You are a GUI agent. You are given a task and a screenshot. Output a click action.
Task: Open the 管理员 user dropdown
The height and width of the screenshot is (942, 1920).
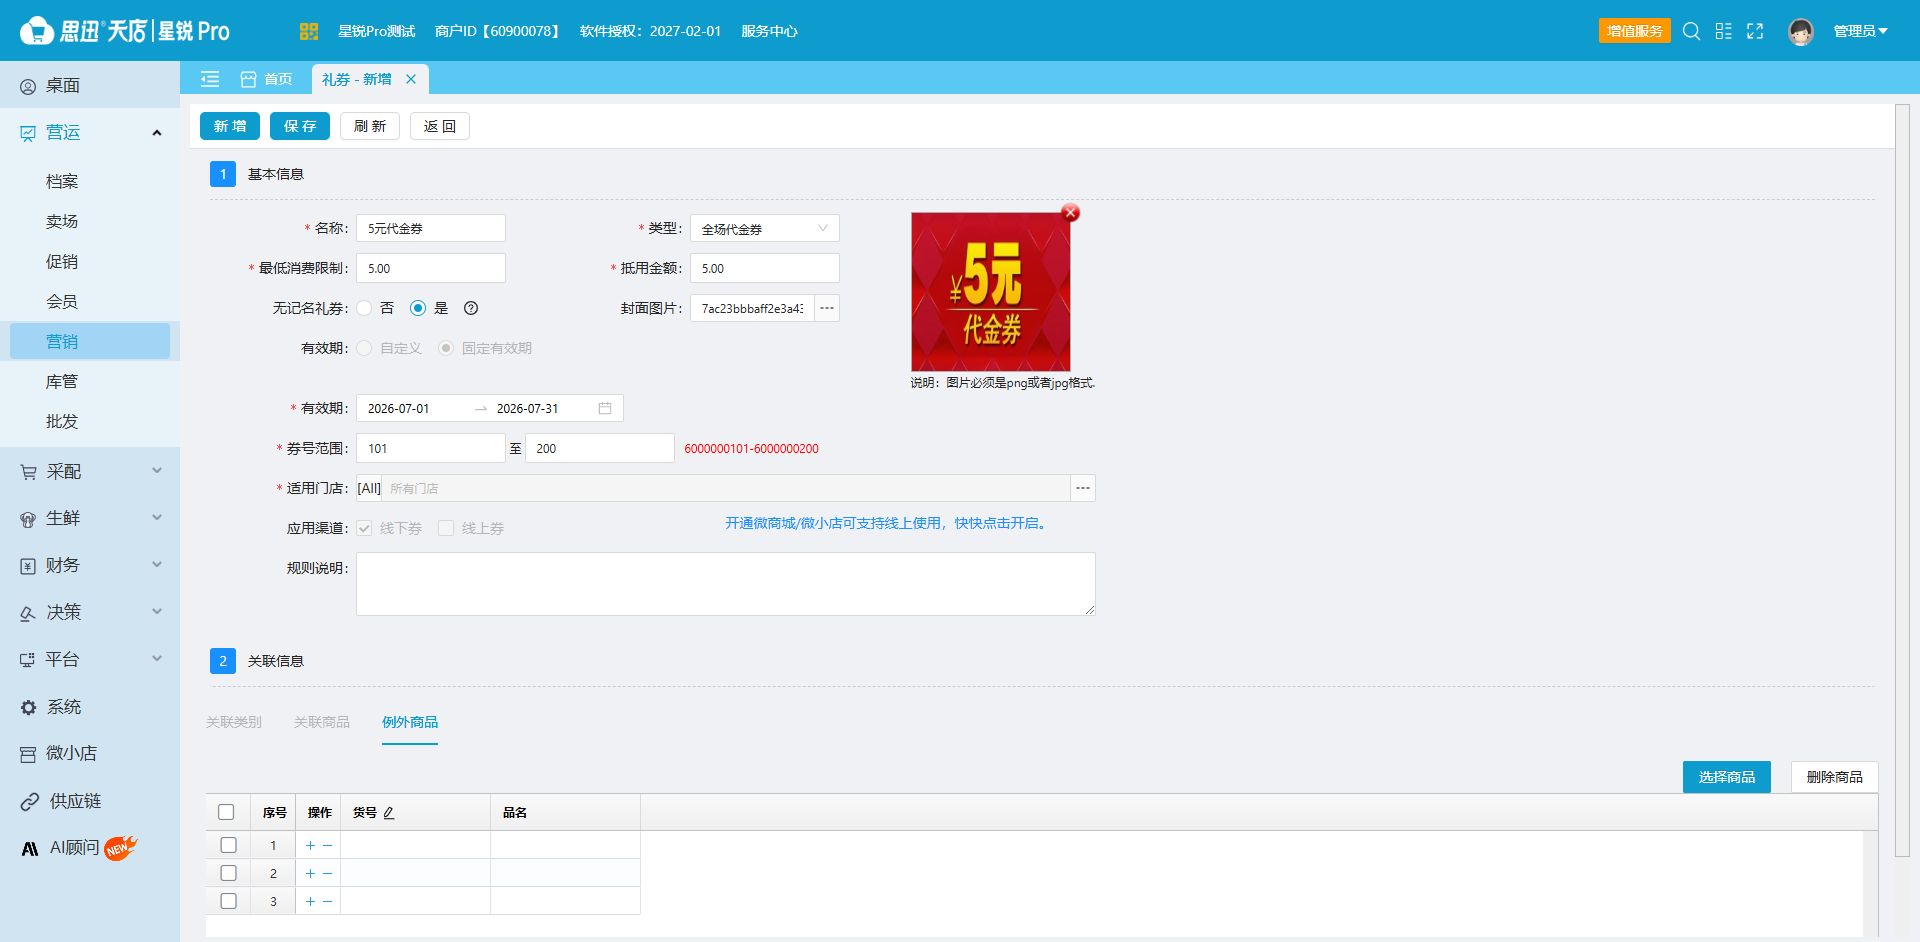coord(1860,31)
